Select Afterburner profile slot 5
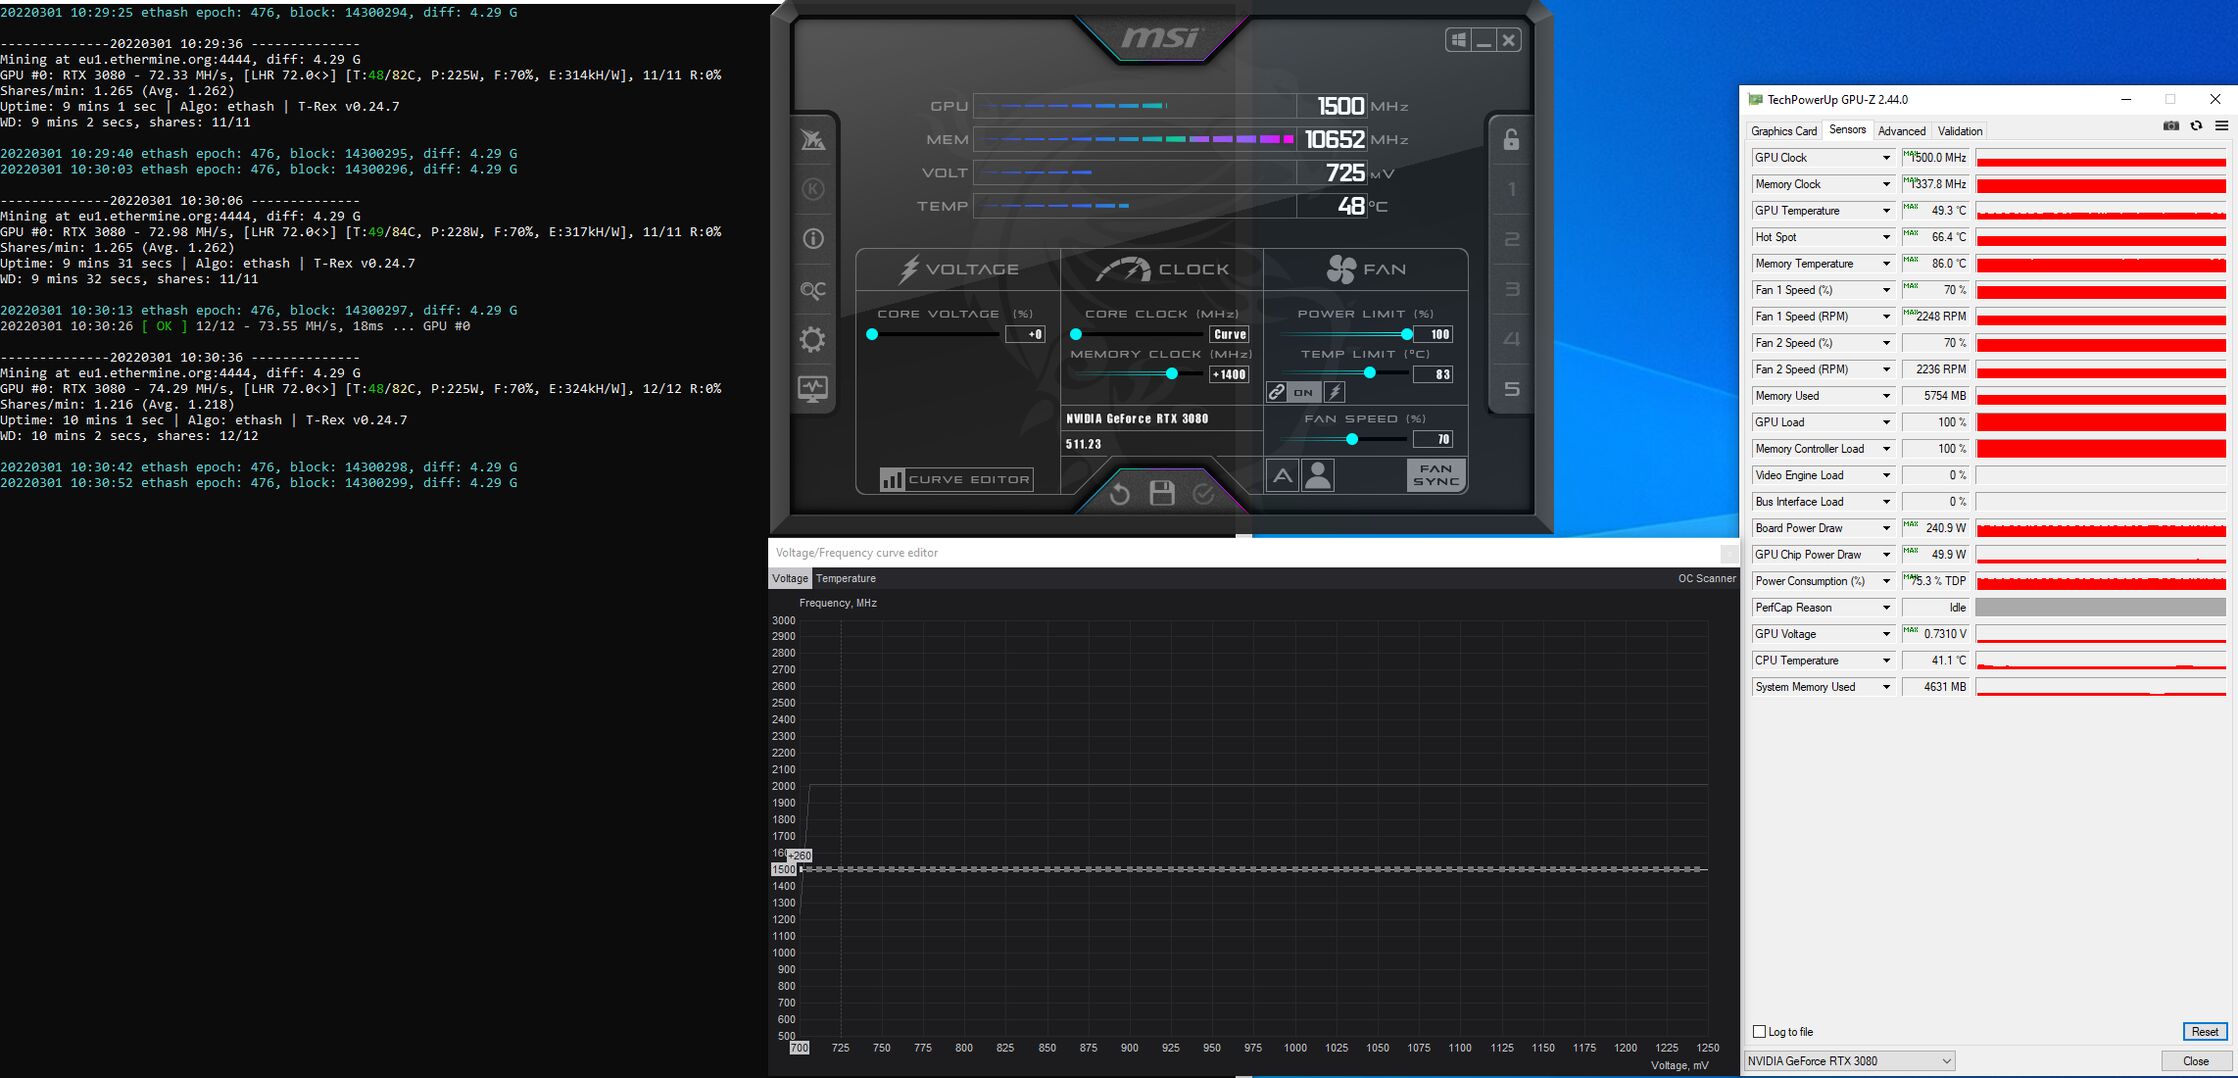 click(x=1511, y=389)
